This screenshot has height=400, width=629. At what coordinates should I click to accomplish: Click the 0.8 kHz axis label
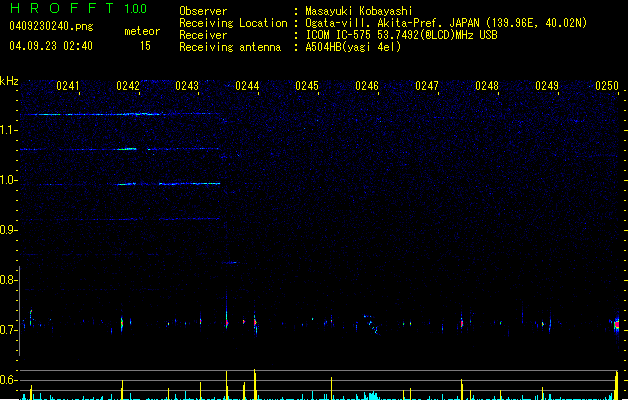pos(8,280)
